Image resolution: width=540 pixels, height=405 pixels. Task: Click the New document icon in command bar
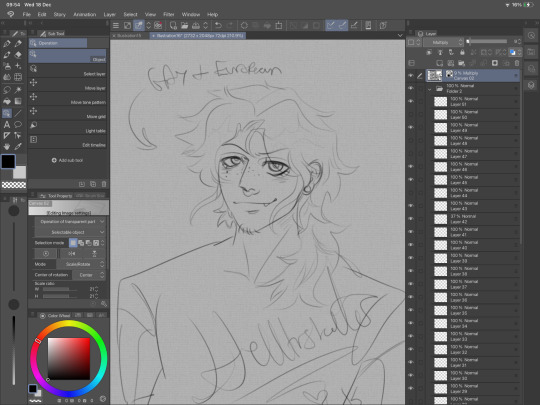(173, 25)
